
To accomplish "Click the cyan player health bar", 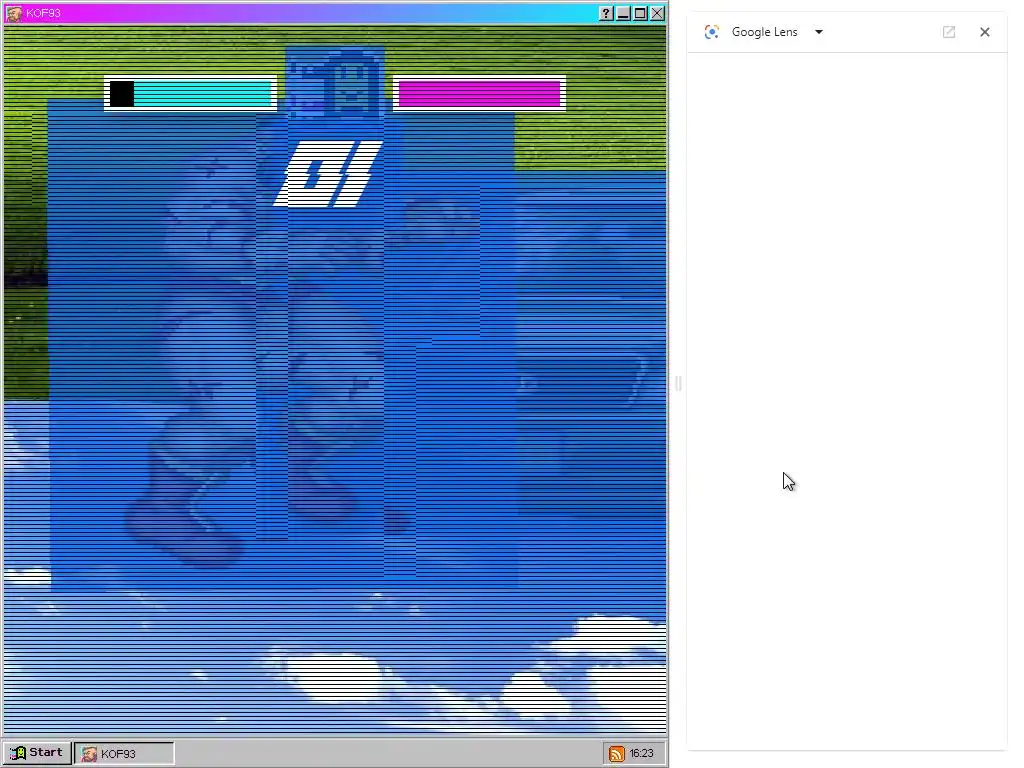I will coord(190,94).
